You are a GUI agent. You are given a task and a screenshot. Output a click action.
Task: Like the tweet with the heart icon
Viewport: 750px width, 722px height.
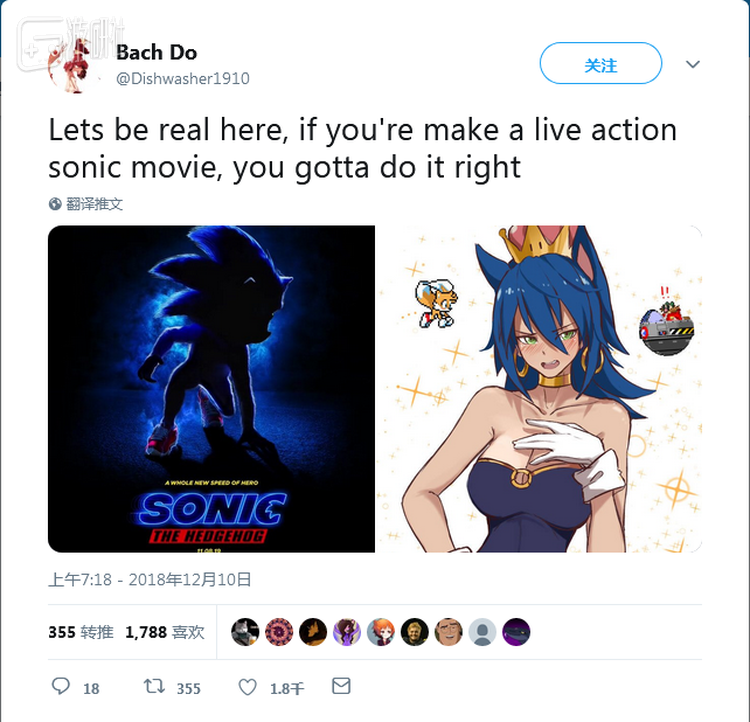tap(247, 688)
